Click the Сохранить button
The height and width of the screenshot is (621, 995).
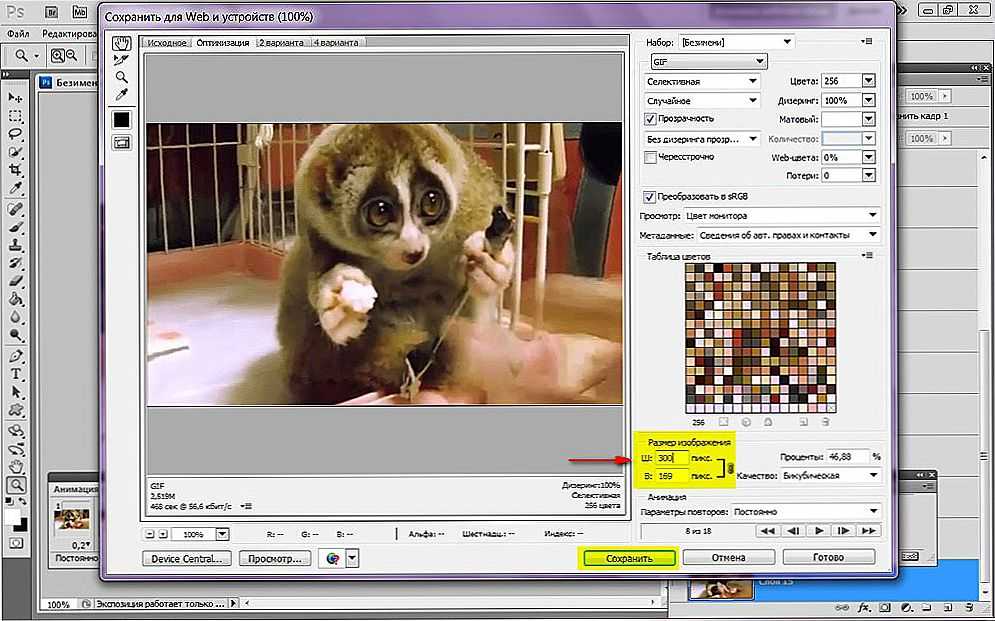tap(629, 558)
